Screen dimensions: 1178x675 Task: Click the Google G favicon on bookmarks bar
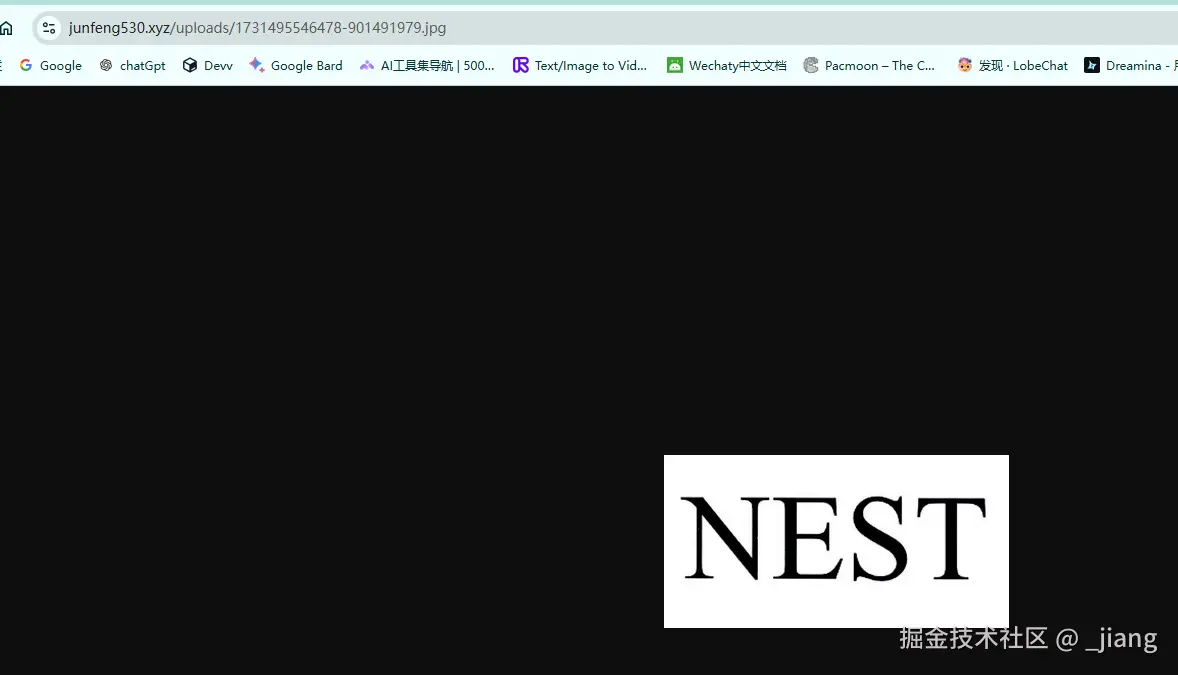click(26, 65)
